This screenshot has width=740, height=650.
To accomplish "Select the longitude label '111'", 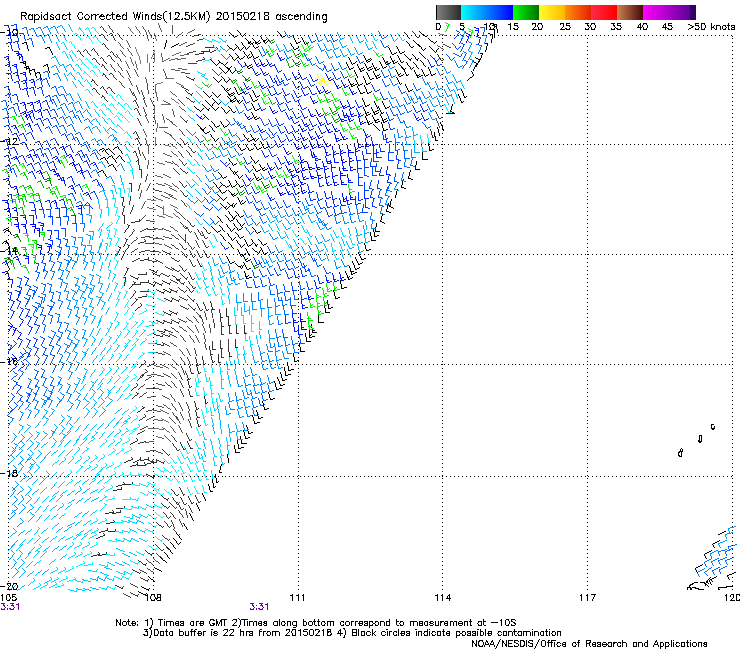I will (297, 598).
